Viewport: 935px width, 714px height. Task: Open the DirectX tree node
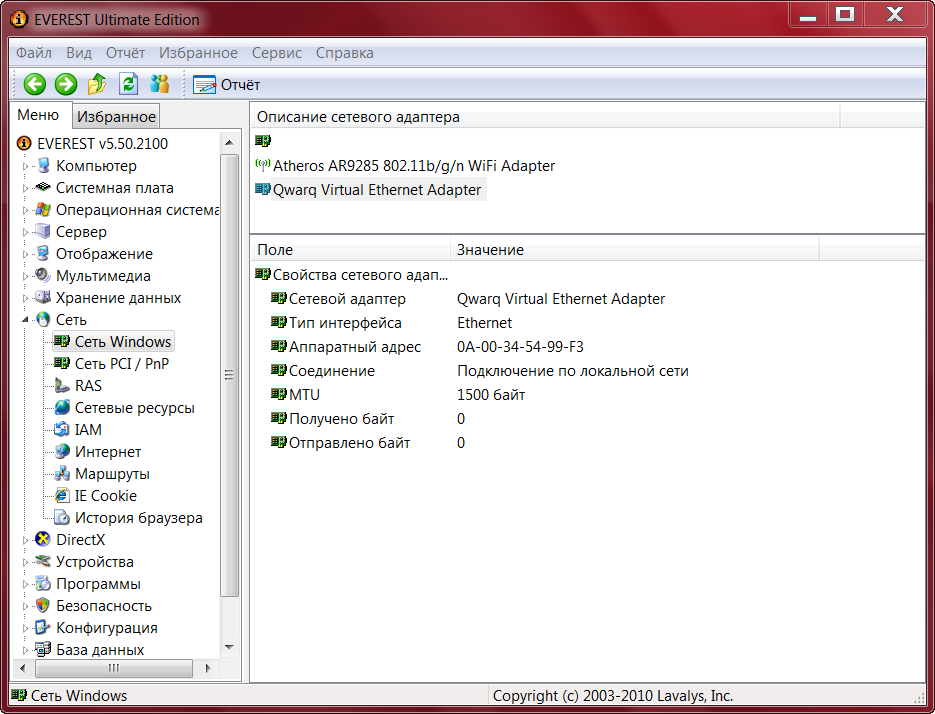80,540
